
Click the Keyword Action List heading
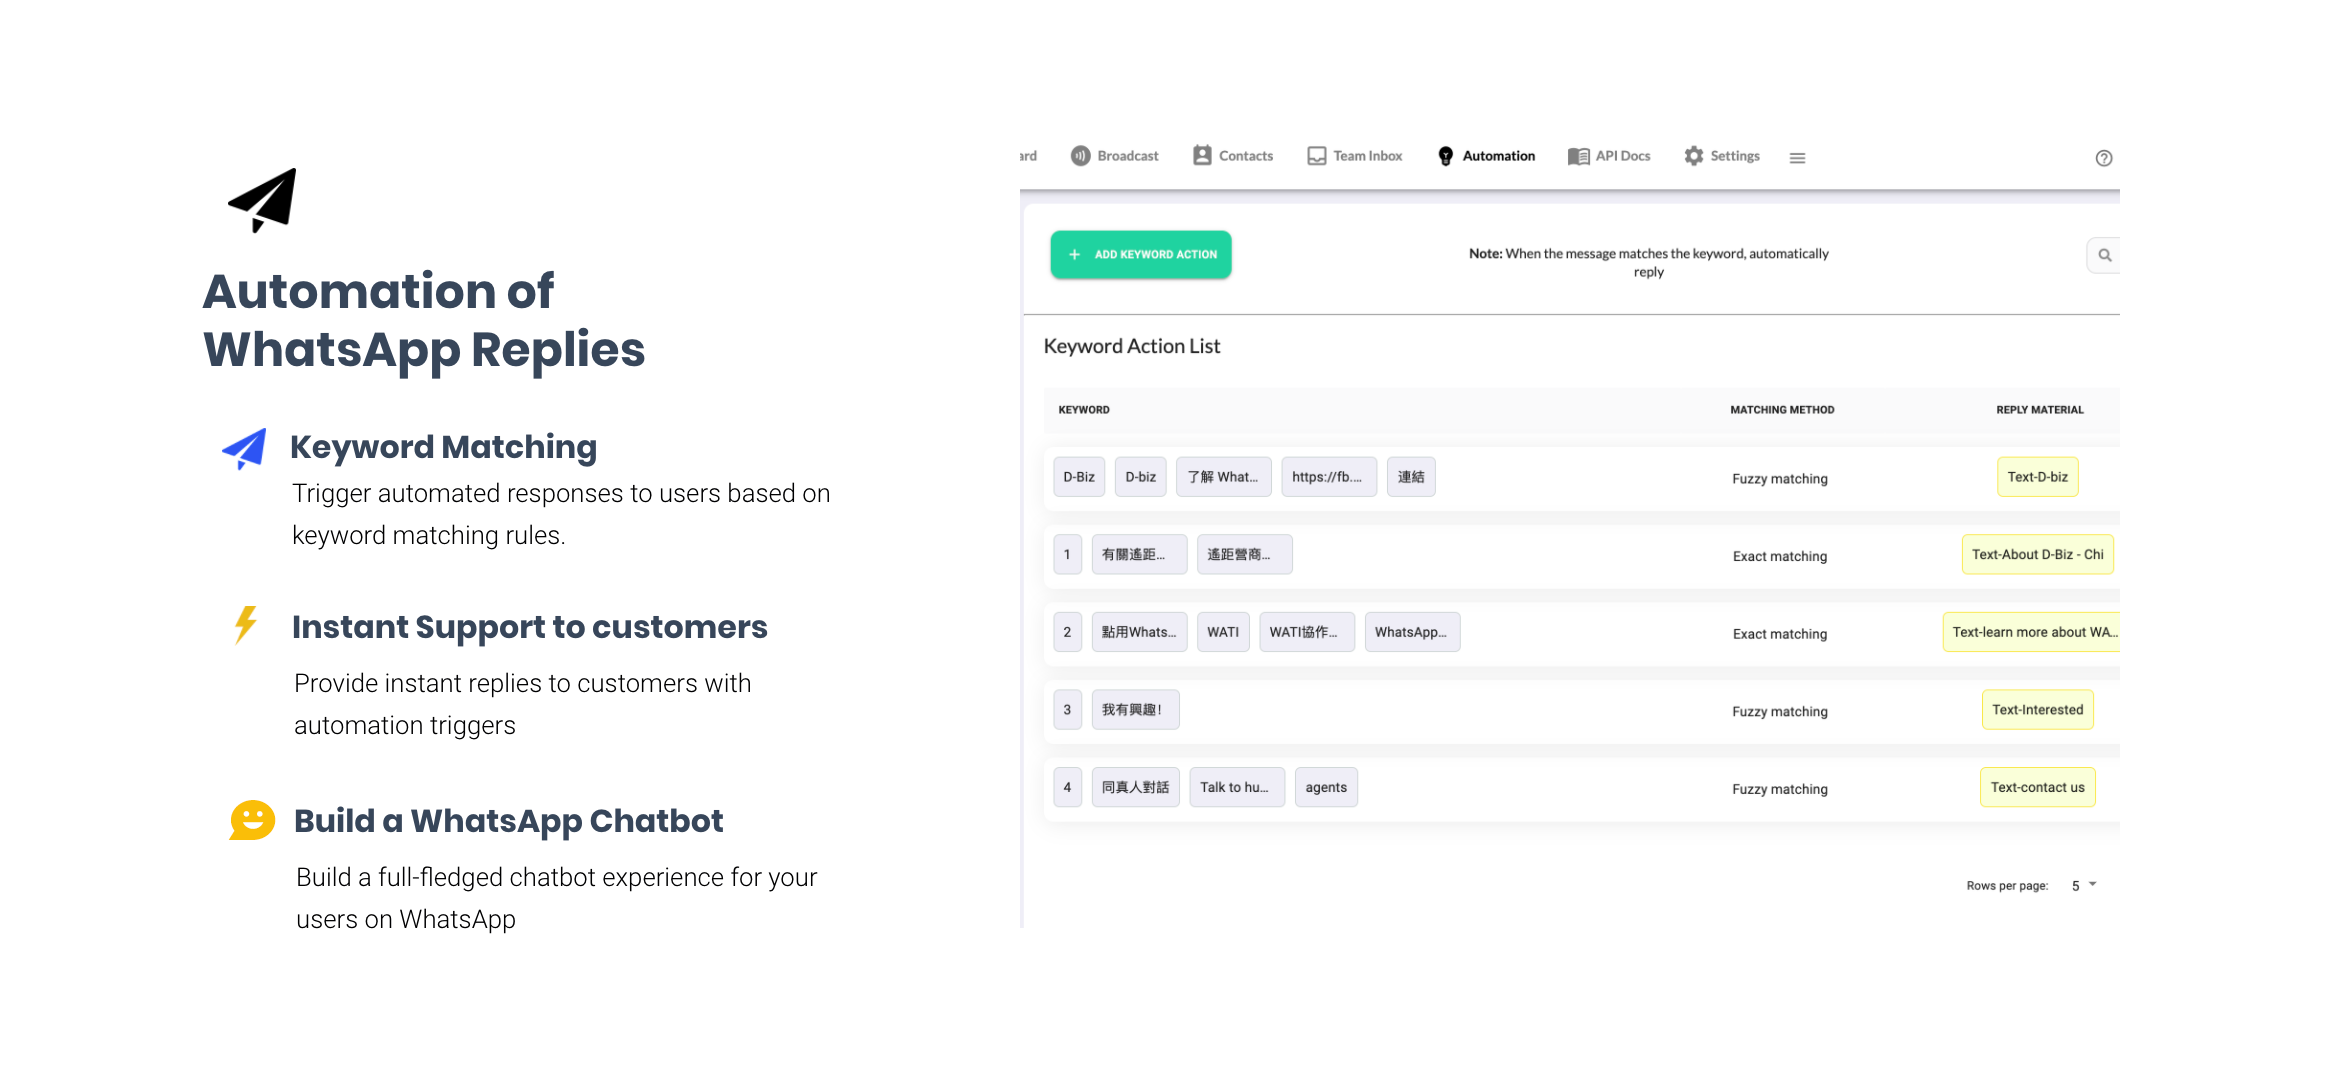[1132, 346]
